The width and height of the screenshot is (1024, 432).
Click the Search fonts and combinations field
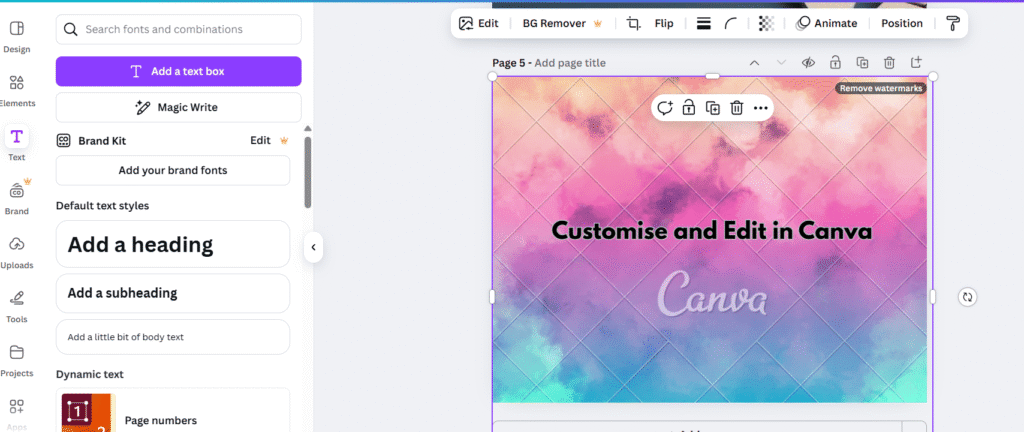(178, 29)
